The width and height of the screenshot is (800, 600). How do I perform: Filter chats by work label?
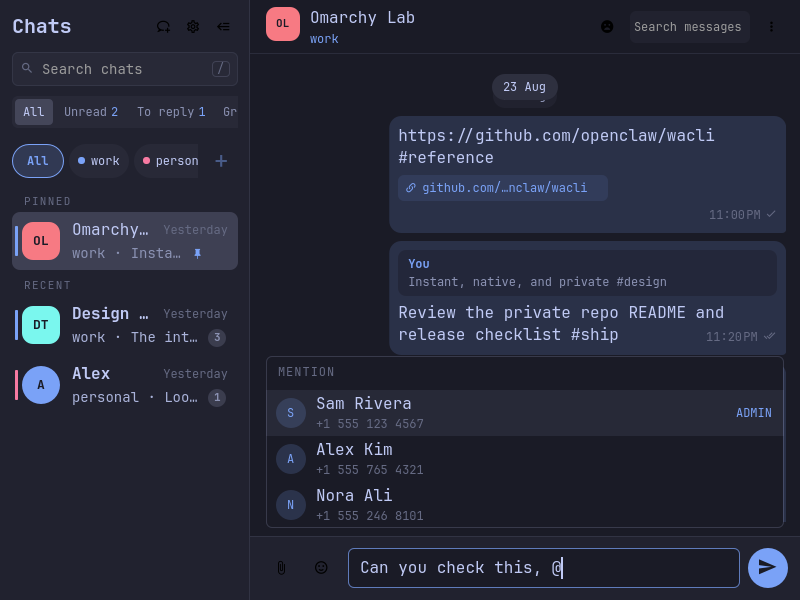coord(99,161)
